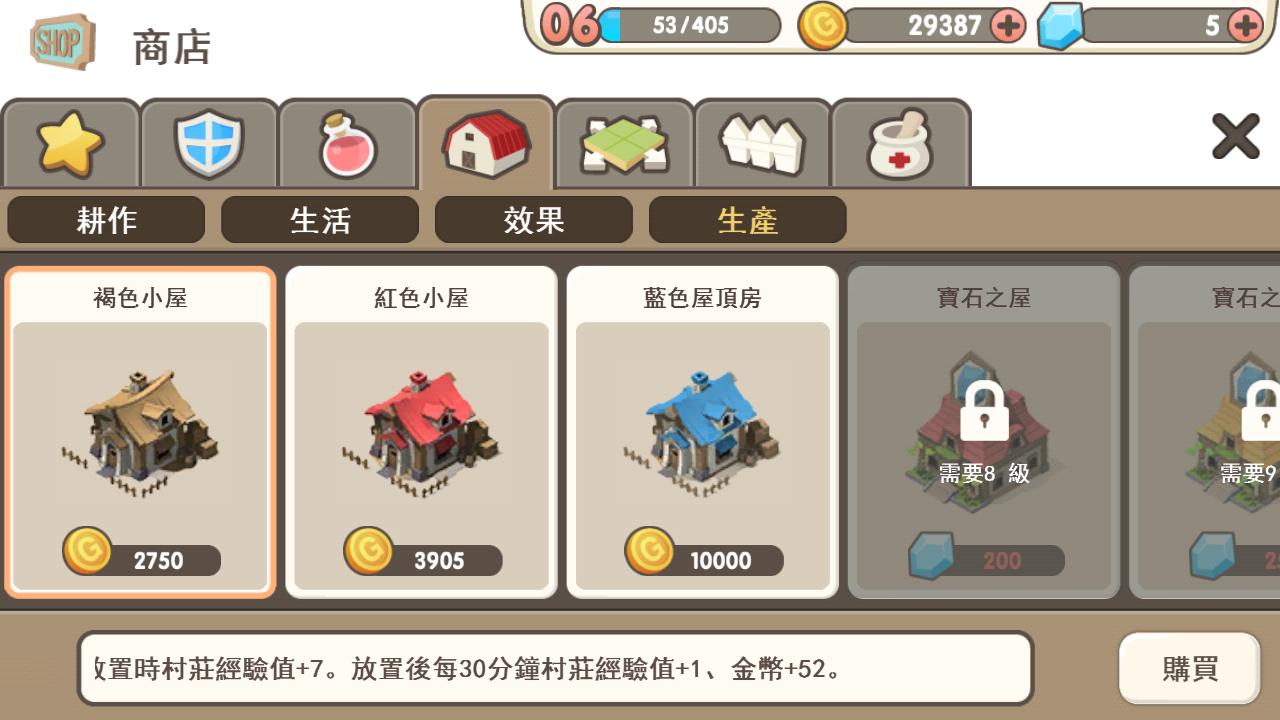Click the locked 寶石之屋 level 8 card
The height and width of the screenshot is (720, 1280).
coord(984,432)
